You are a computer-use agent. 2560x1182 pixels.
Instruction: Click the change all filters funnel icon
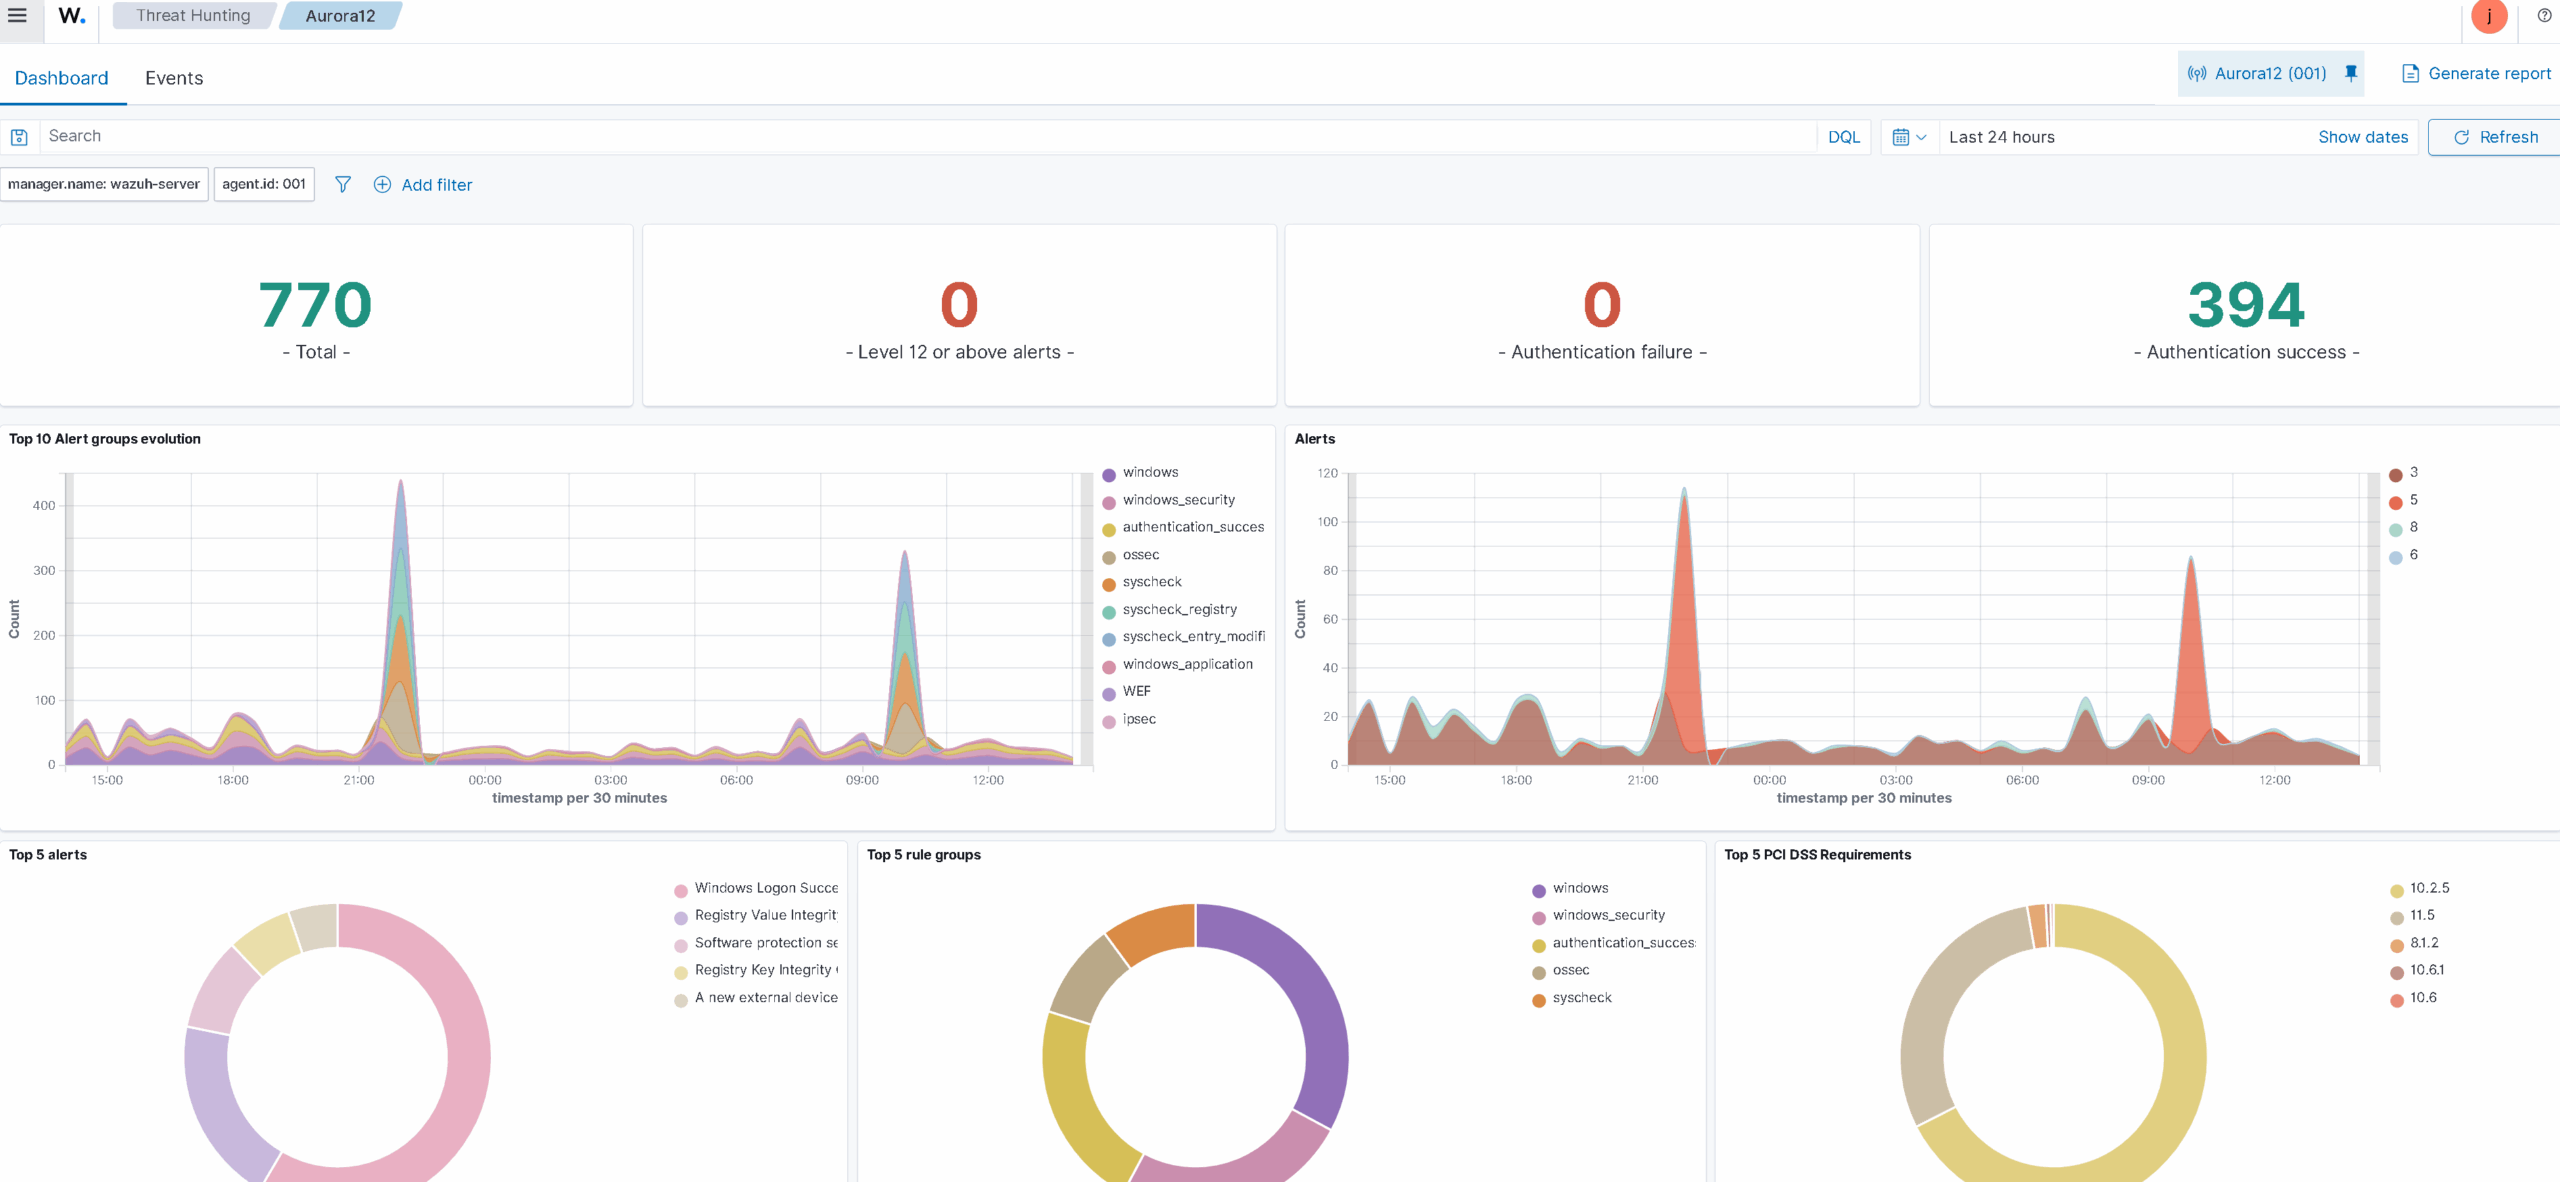(343, 184)
